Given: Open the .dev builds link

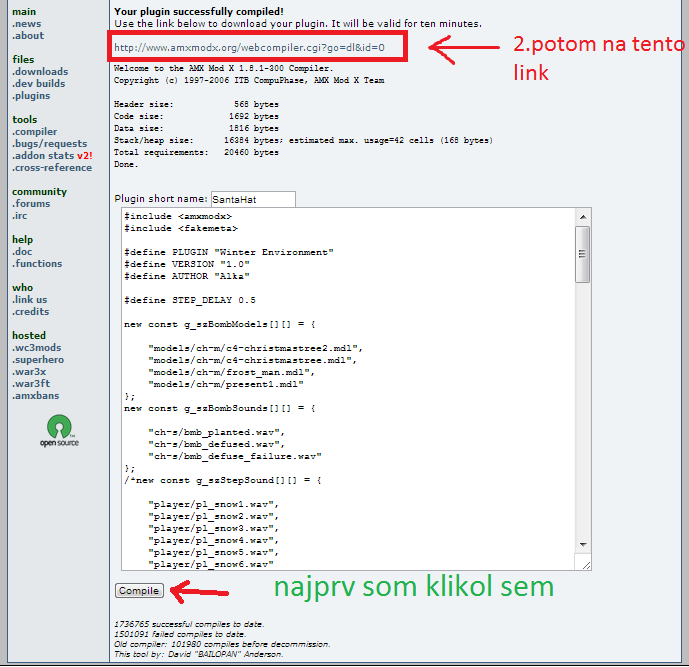Looking at the screenshot, I should click(x=38, y=83).
